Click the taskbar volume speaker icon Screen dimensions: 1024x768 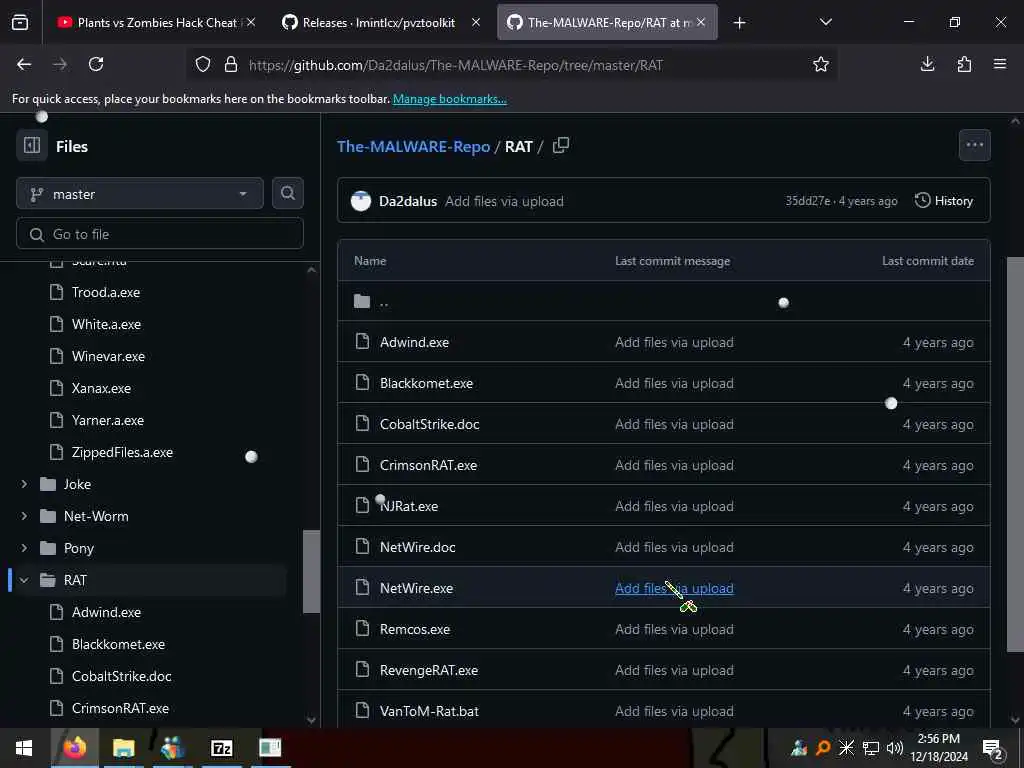click(895, 748)
